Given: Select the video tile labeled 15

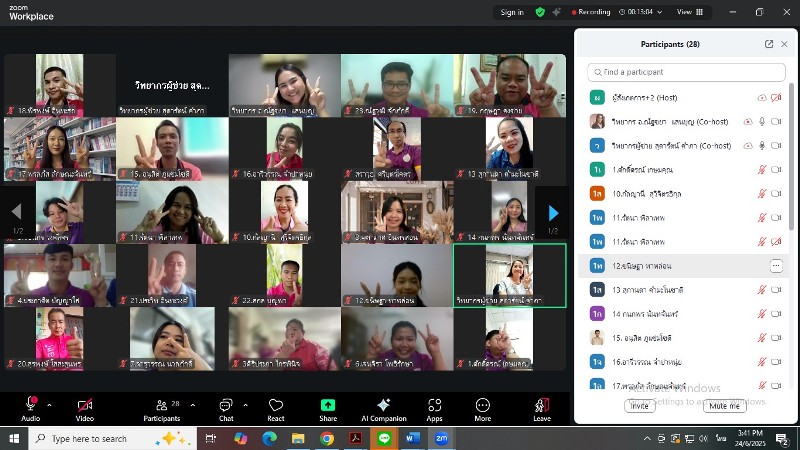Looking at the screenshot, I should [x=172, y=149].
